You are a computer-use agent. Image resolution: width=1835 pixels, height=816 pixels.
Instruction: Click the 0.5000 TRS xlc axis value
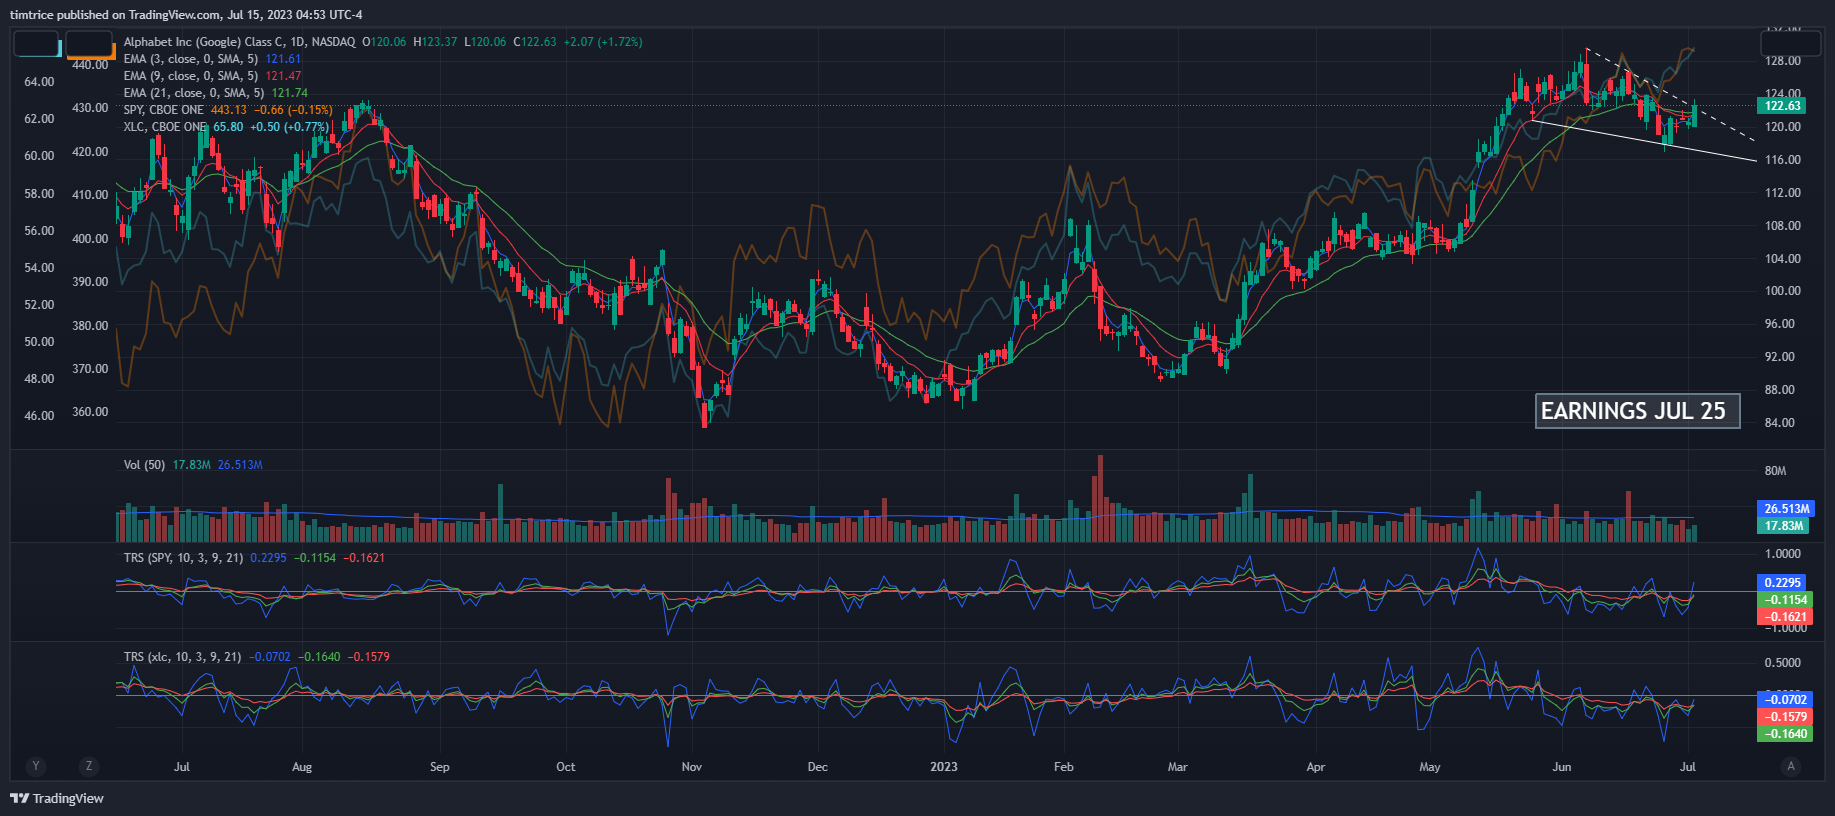tap(1783, 663)
